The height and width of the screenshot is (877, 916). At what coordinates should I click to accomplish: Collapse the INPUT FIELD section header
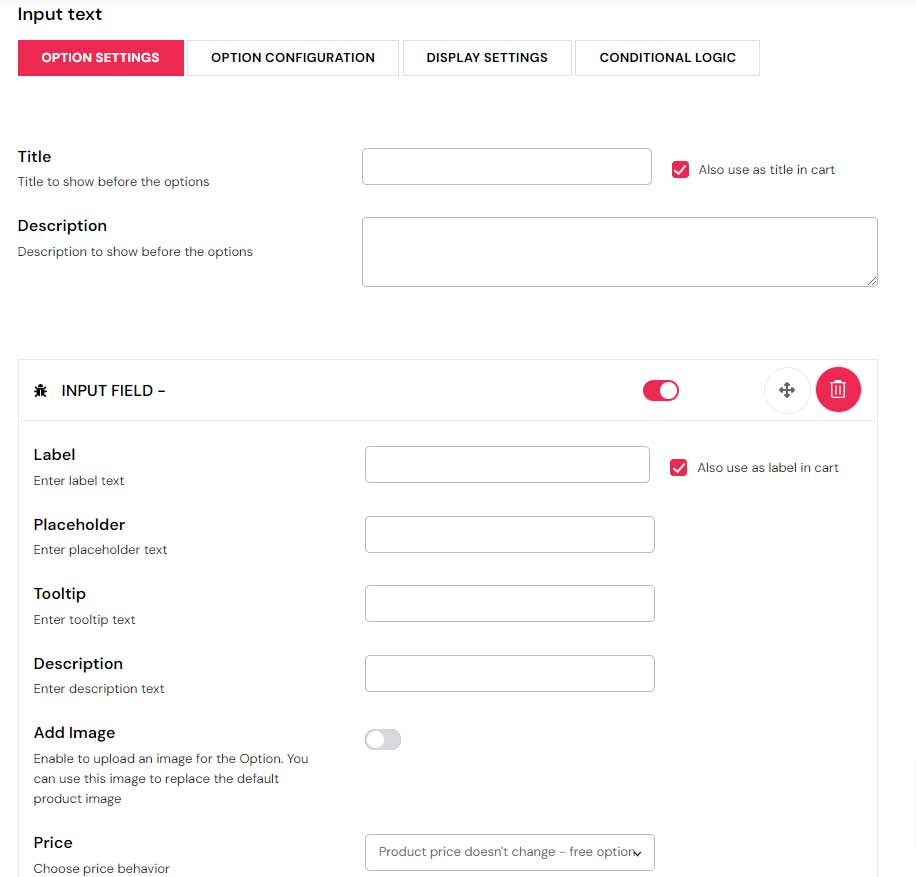(x=113, y=391)
